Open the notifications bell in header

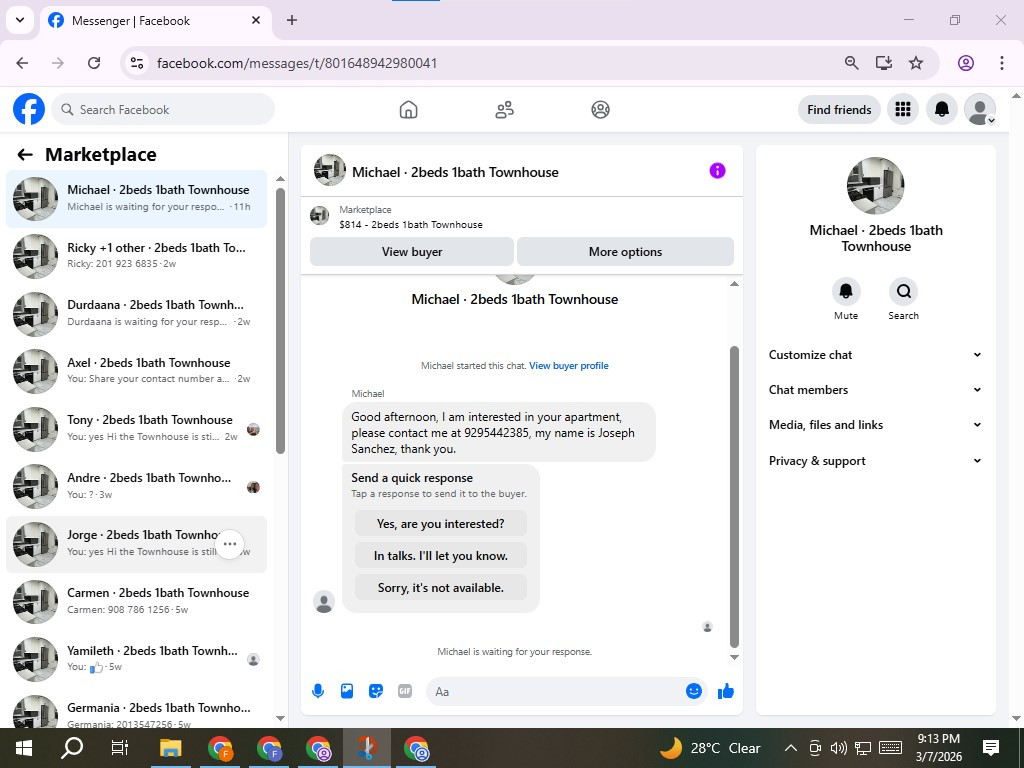click(x=942, y=109)
